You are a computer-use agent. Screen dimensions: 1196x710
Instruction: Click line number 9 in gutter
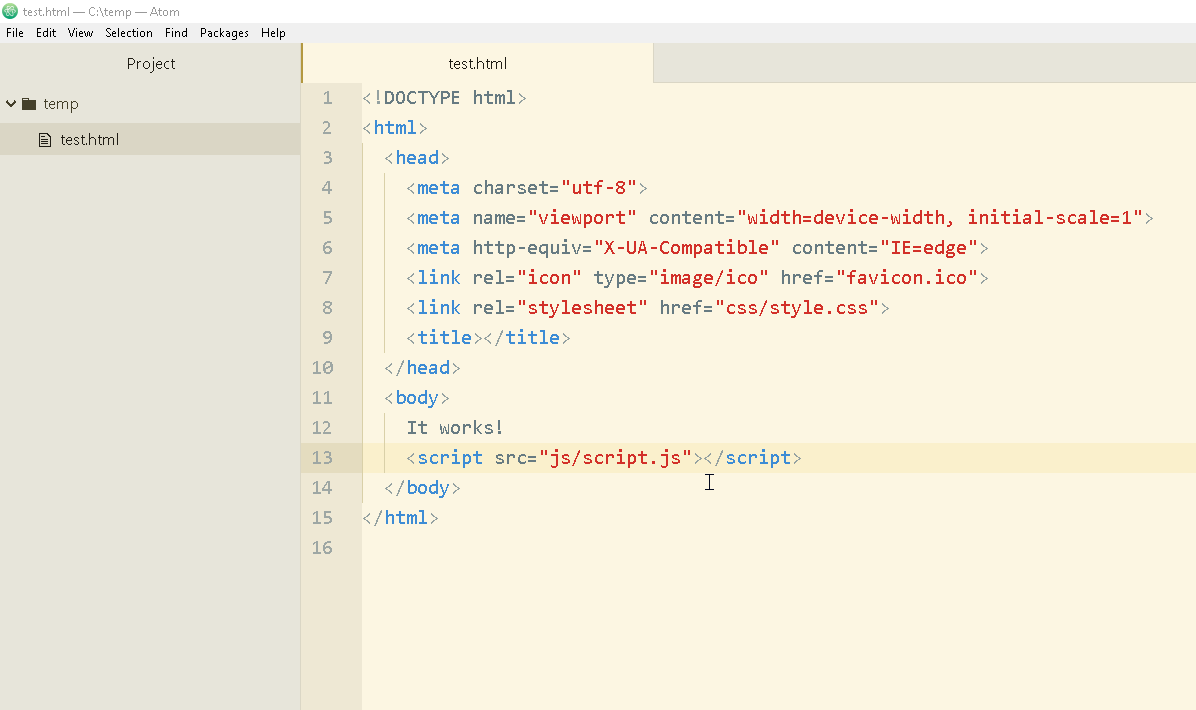click(x=327, y=338)
